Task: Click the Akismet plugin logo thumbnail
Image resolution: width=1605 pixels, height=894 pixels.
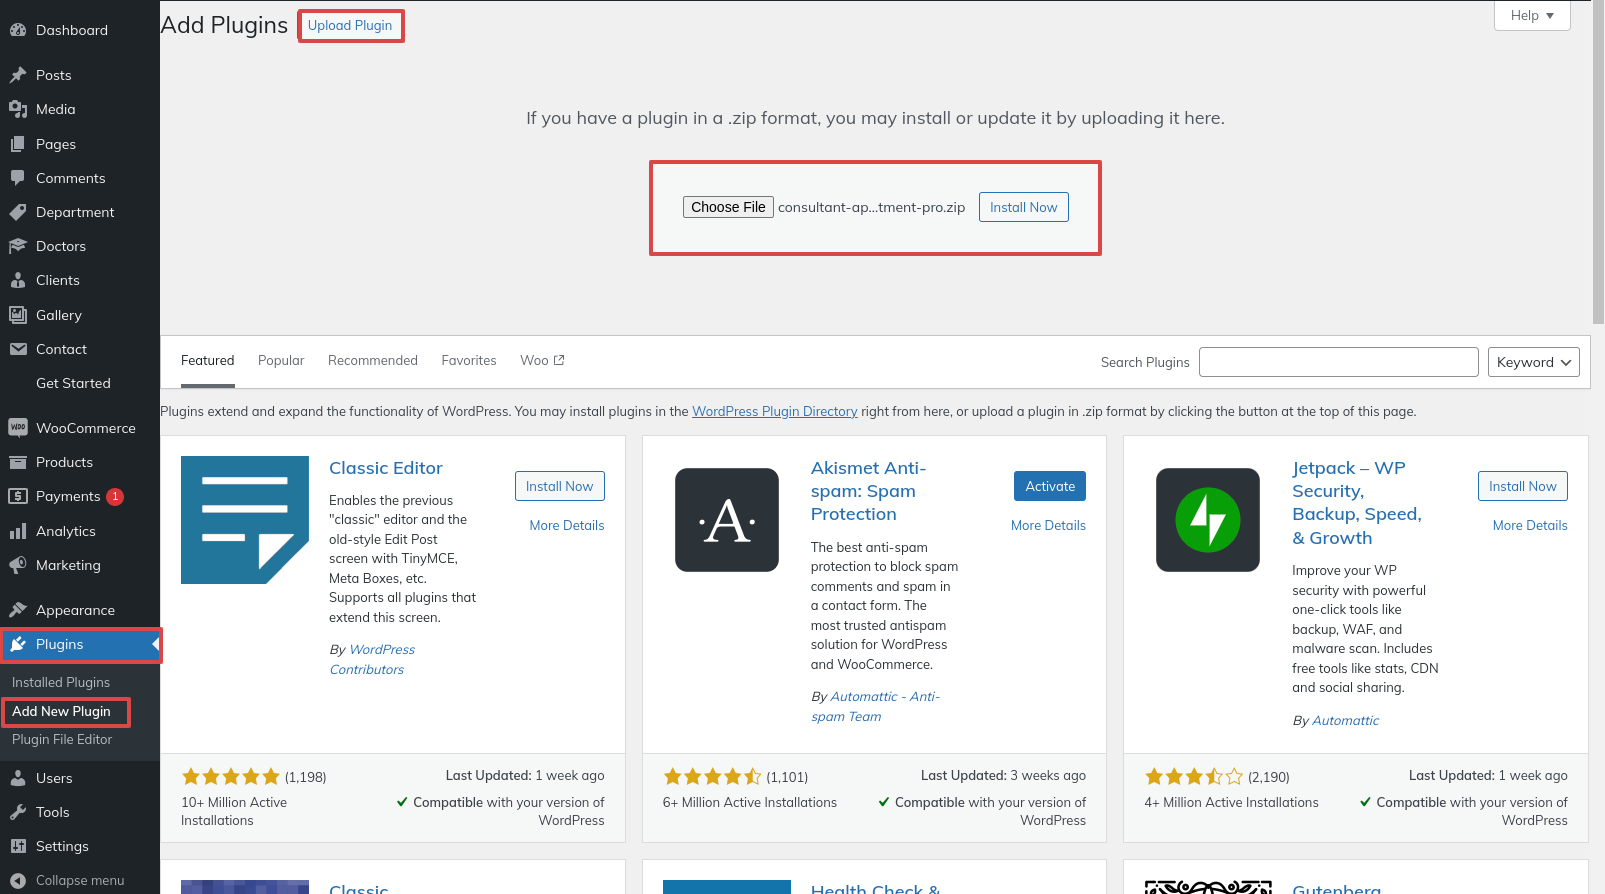Action: [727, 520]
